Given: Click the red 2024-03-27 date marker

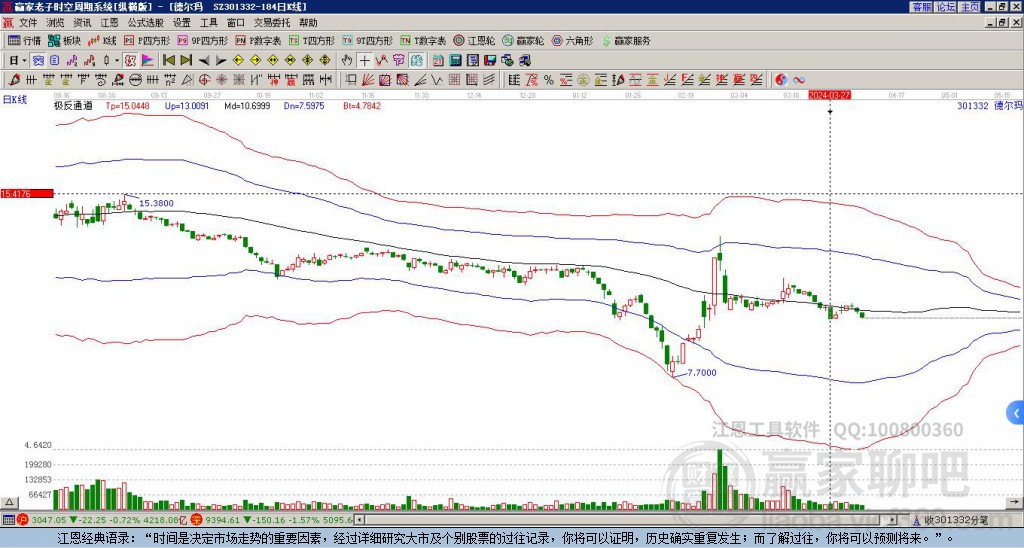Looking at the screenshot, I should (x=829, y=95).
